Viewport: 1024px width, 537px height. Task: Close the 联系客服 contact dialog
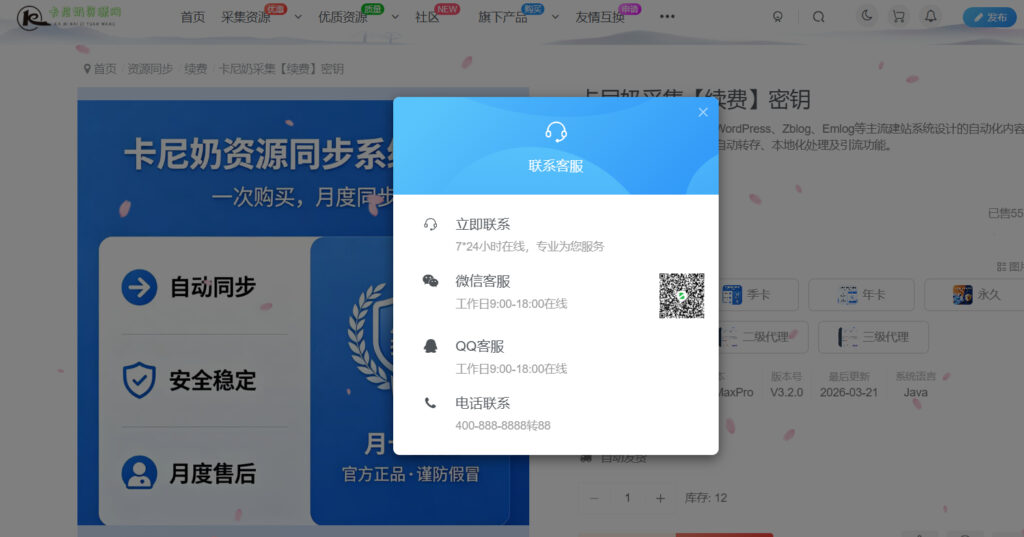[x=703, y=112]
